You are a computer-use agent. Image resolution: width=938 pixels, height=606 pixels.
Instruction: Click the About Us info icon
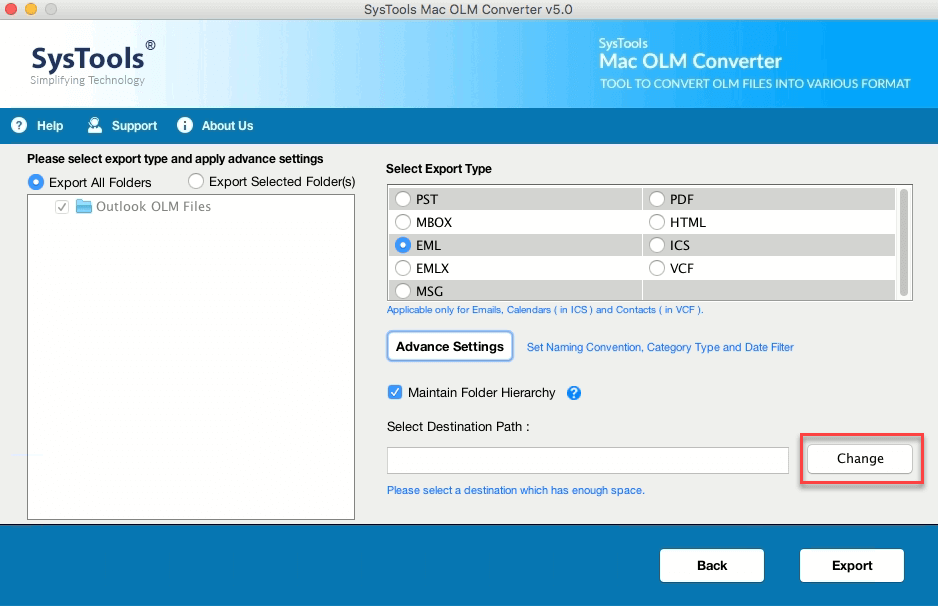coord(185,125)
